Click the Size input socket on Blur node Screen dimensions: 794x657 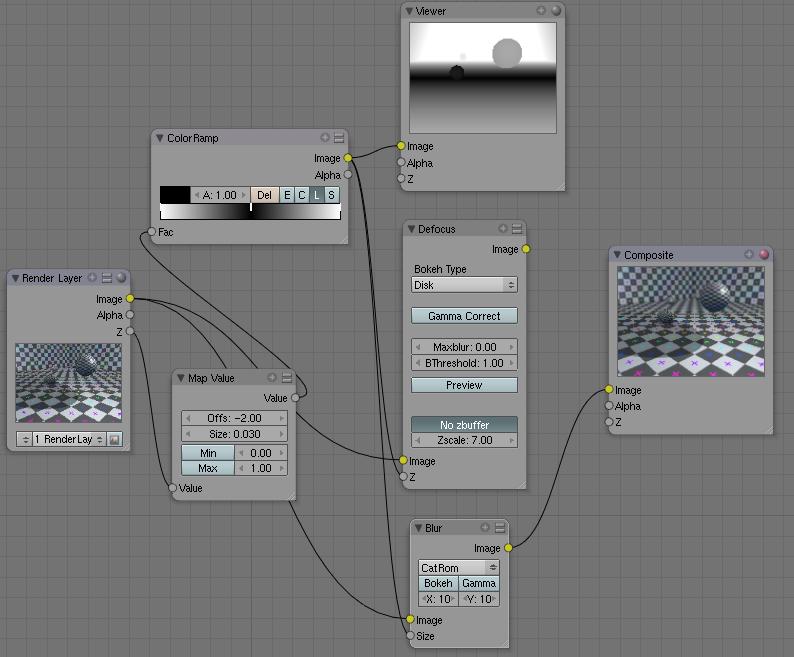click(410, 635)
